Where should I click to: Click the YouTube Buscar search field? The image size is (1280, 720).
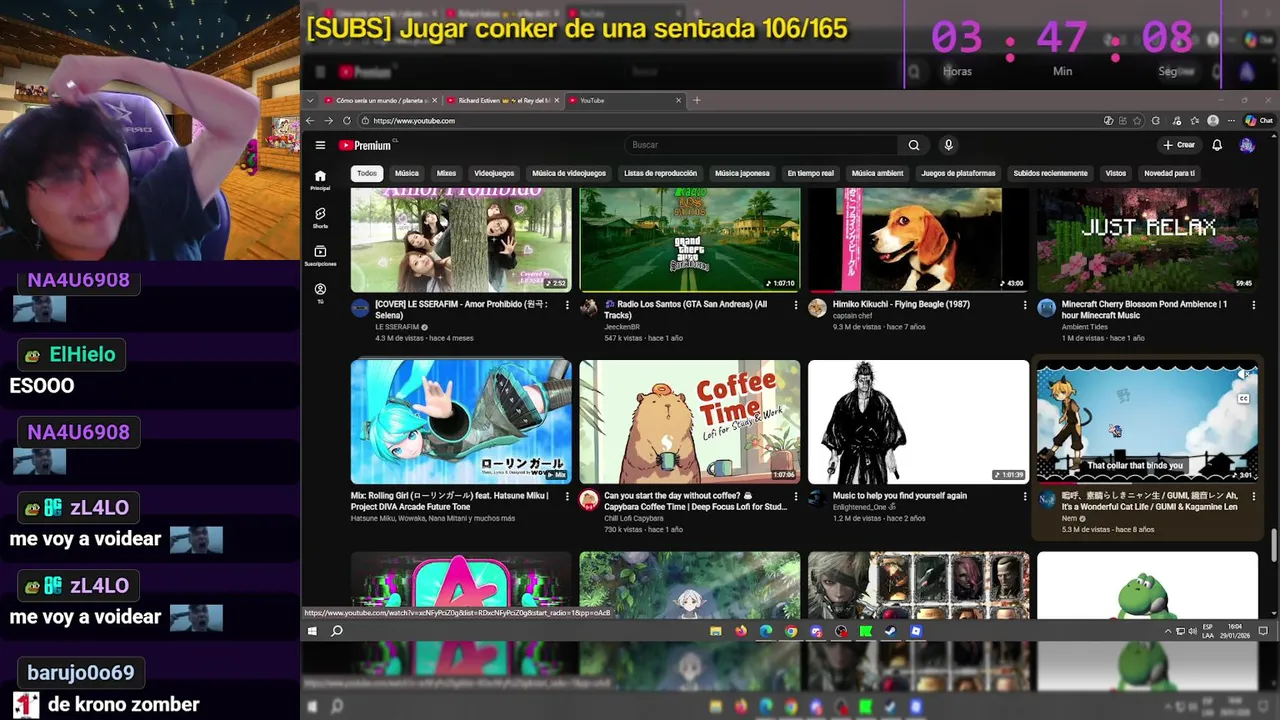click(760, 145)
